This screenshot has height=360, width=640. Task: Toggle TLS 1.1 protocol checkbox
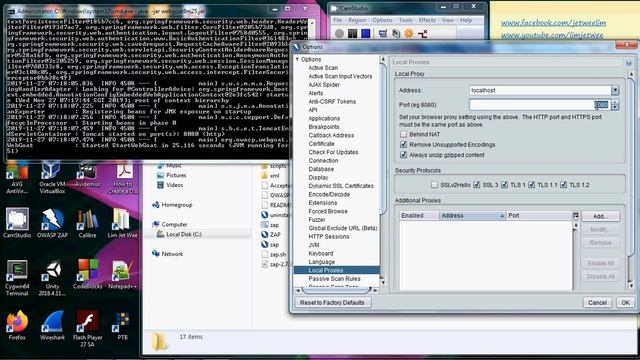tap(531, 185)
